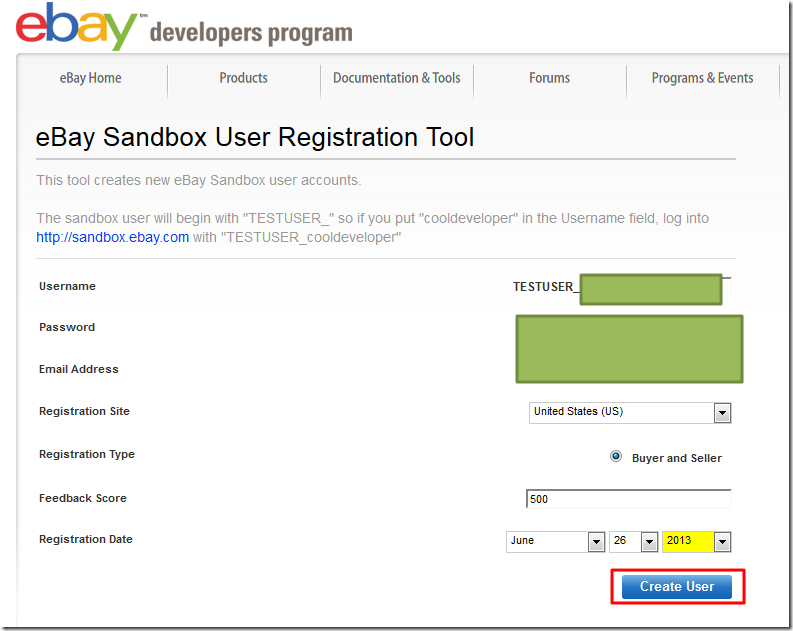Click the 'eBay Sandbox User Registration Tool' heading
The width and height of the screenshot is (793, 631).
point(255,137)
